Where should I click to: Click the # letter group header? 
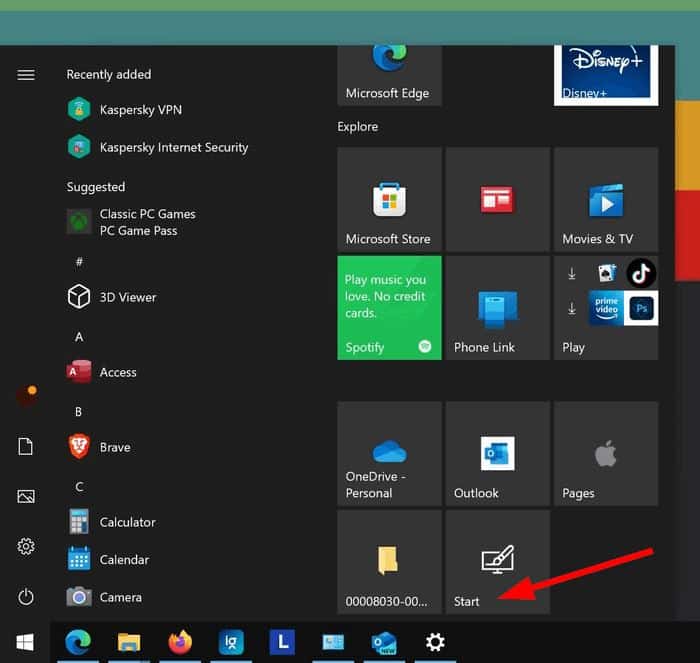pyautogui.click(x=79, y=262)
